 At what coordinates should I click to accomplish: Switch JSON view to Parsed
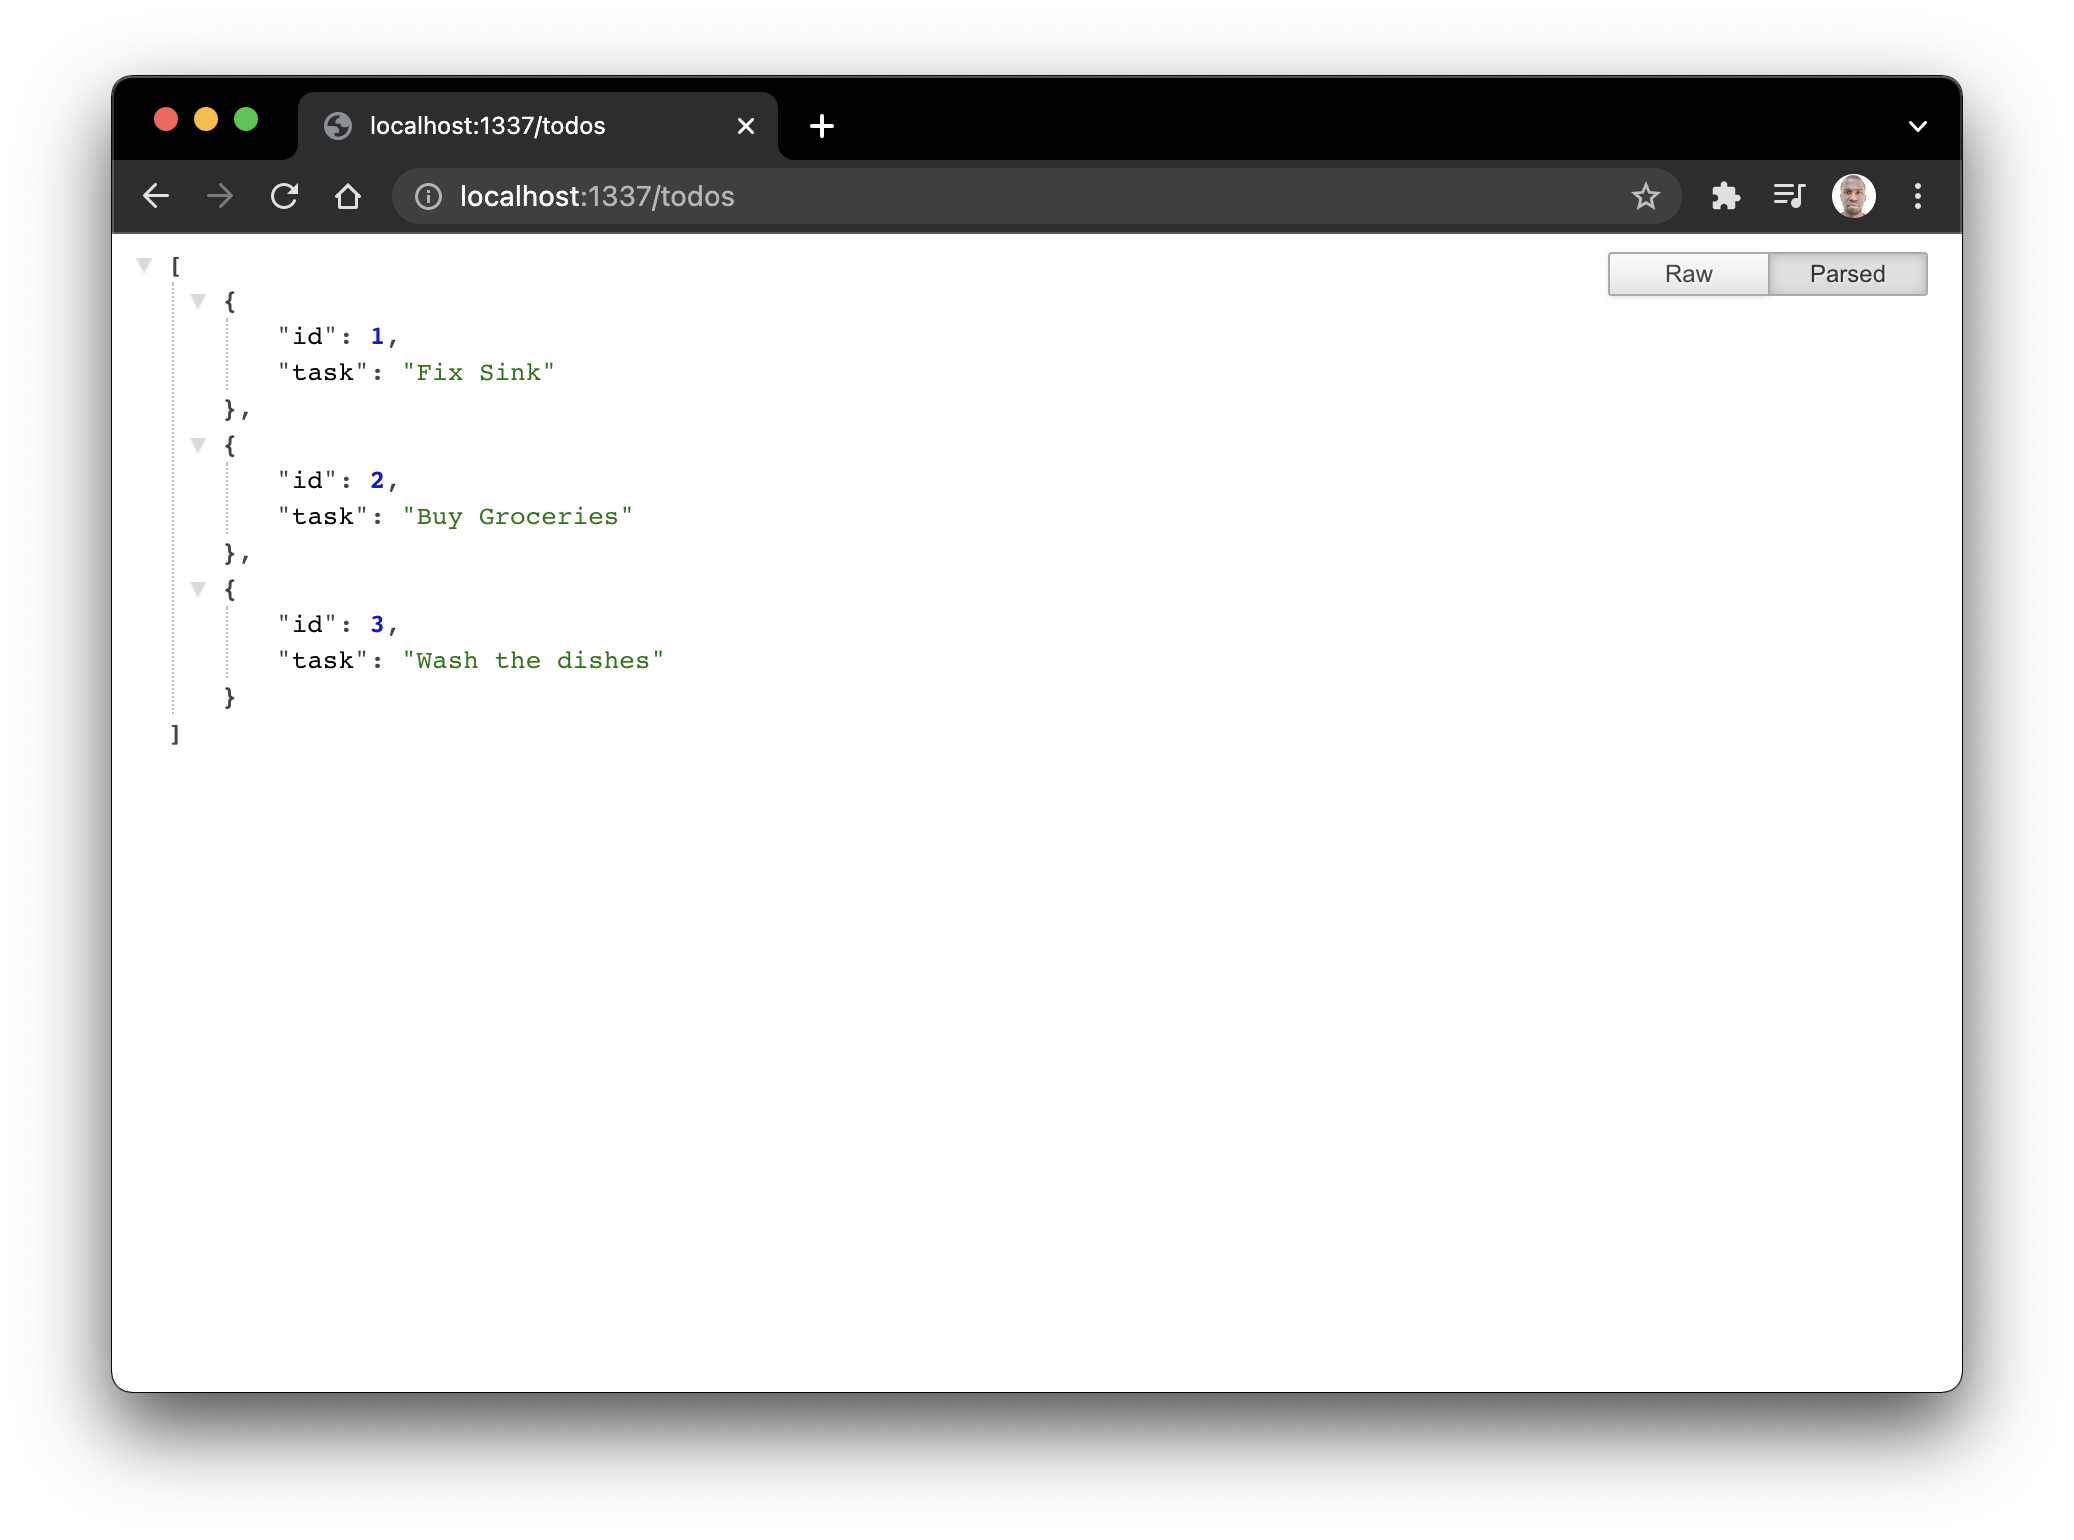pyautogui.click(x=1847, y=274)
